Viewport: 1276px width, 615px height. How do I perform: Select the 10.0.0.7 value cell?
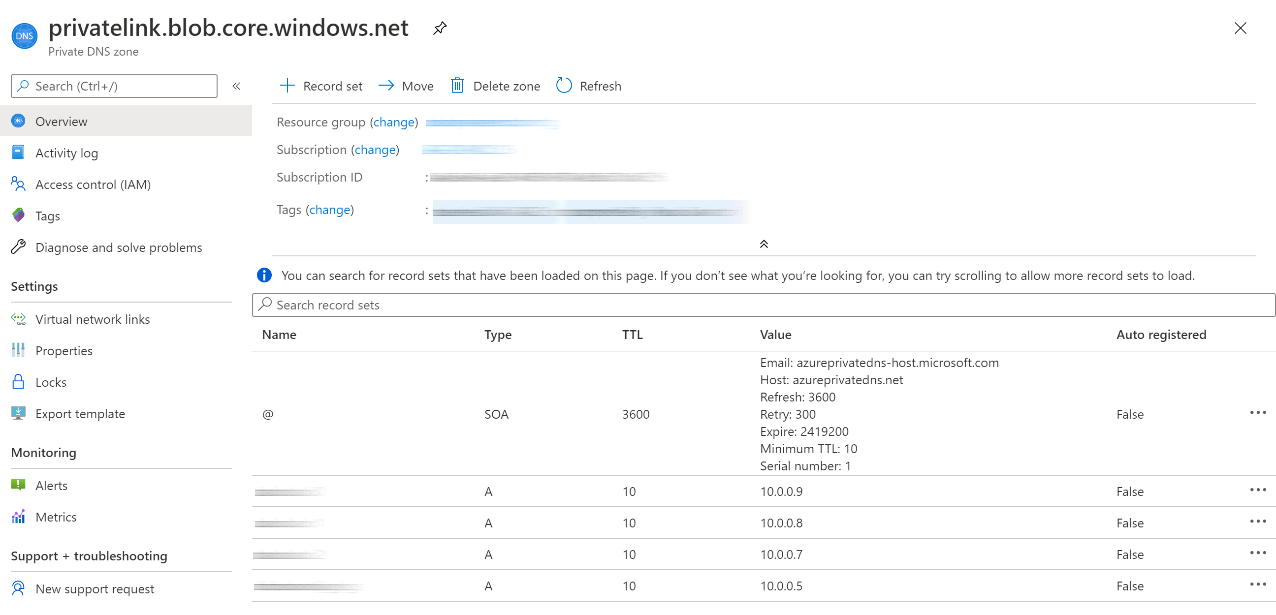(x=781, y=555)
